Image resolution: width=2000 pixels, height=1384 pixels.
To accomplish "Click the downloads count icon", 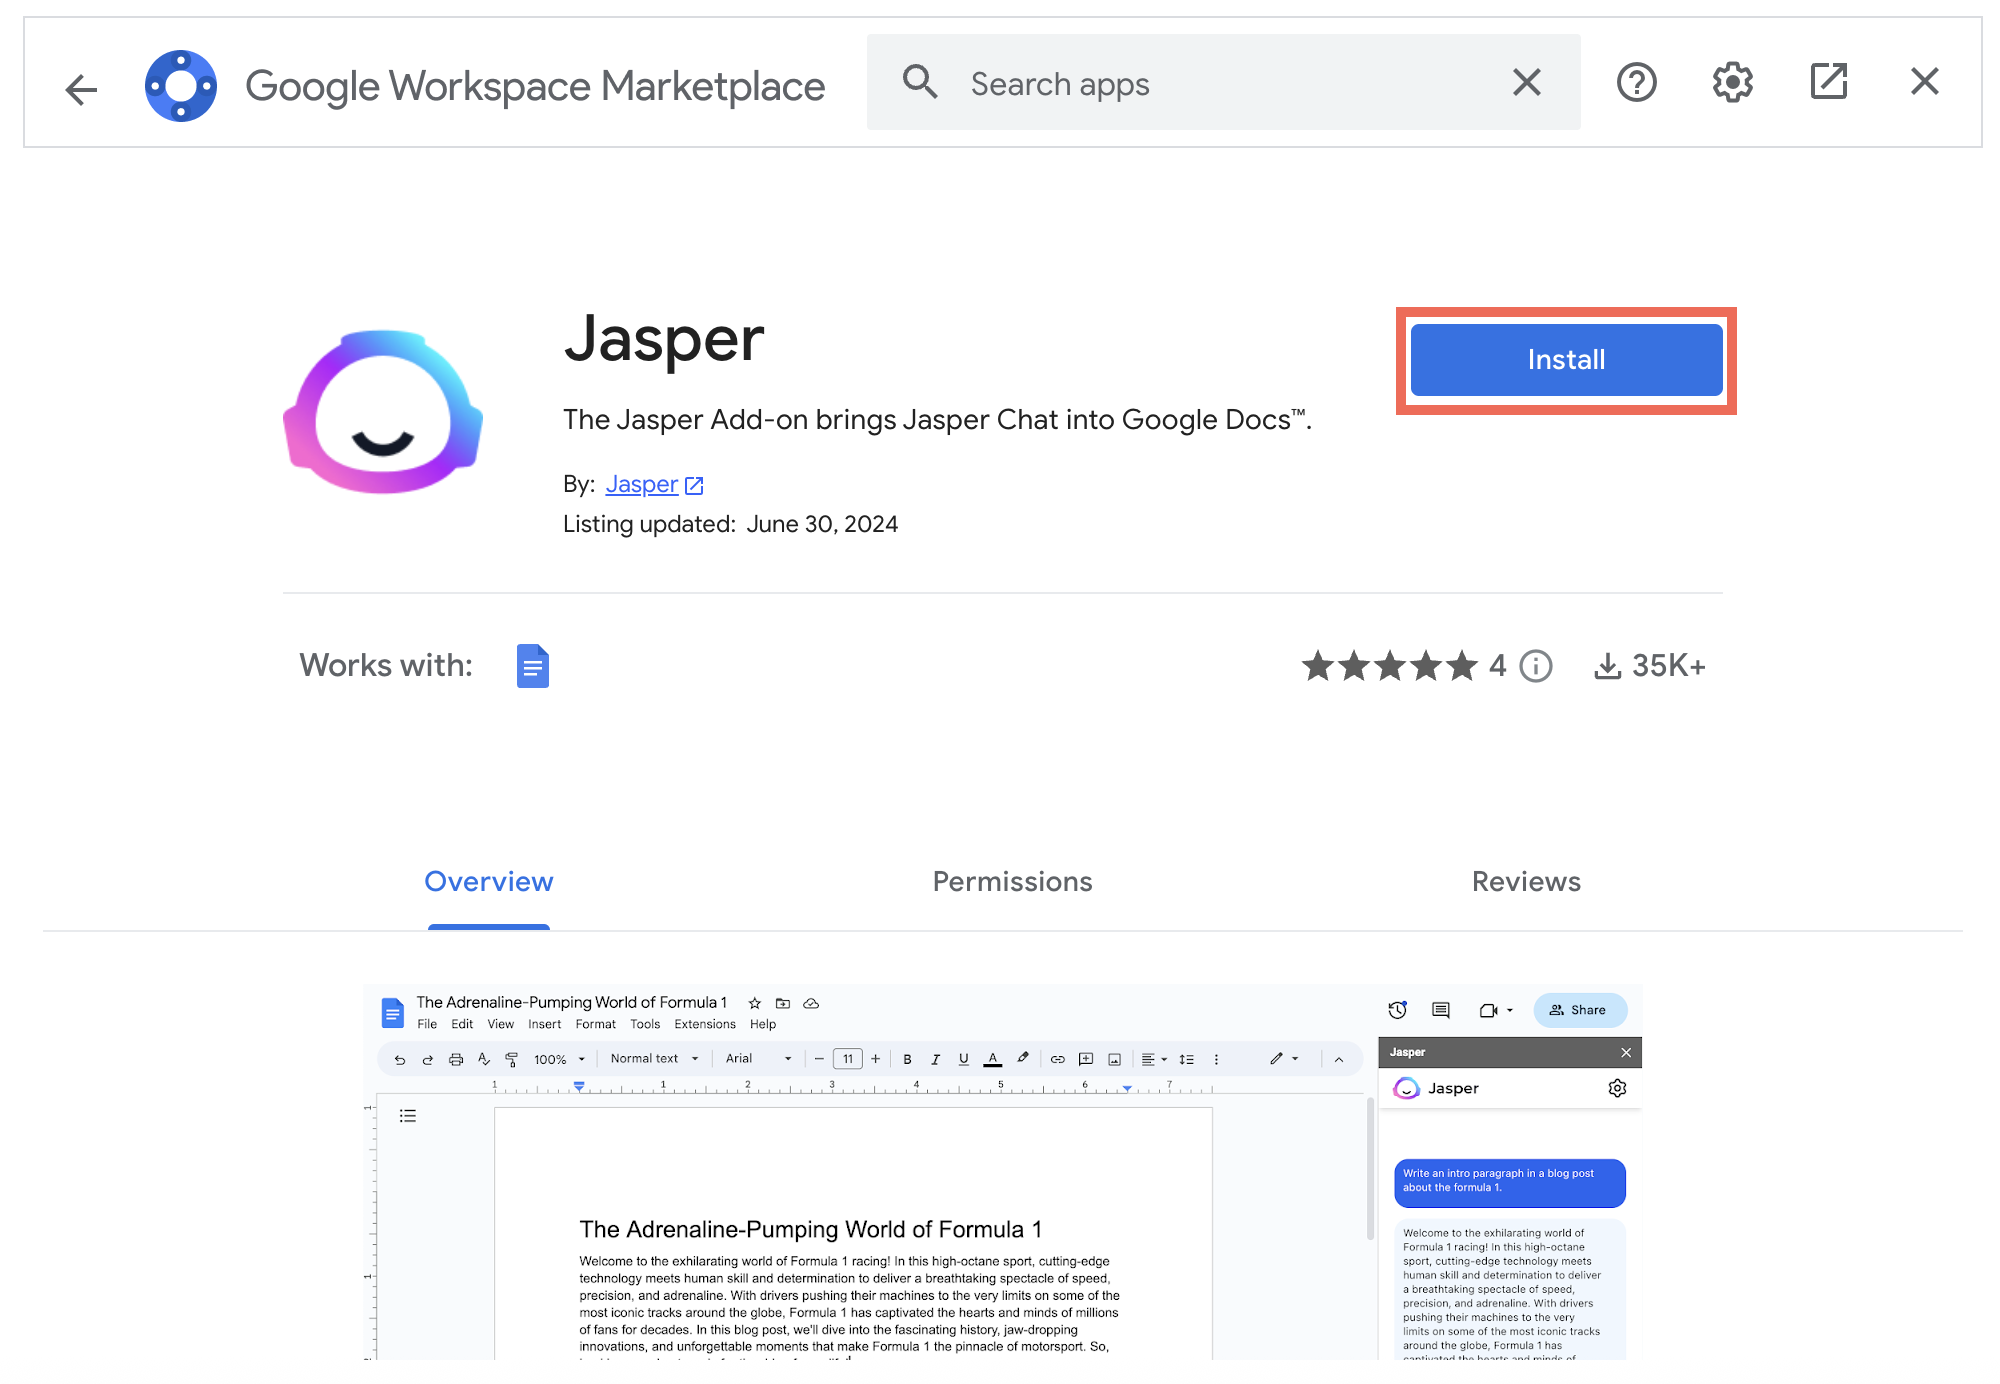I will point(1607,666).
